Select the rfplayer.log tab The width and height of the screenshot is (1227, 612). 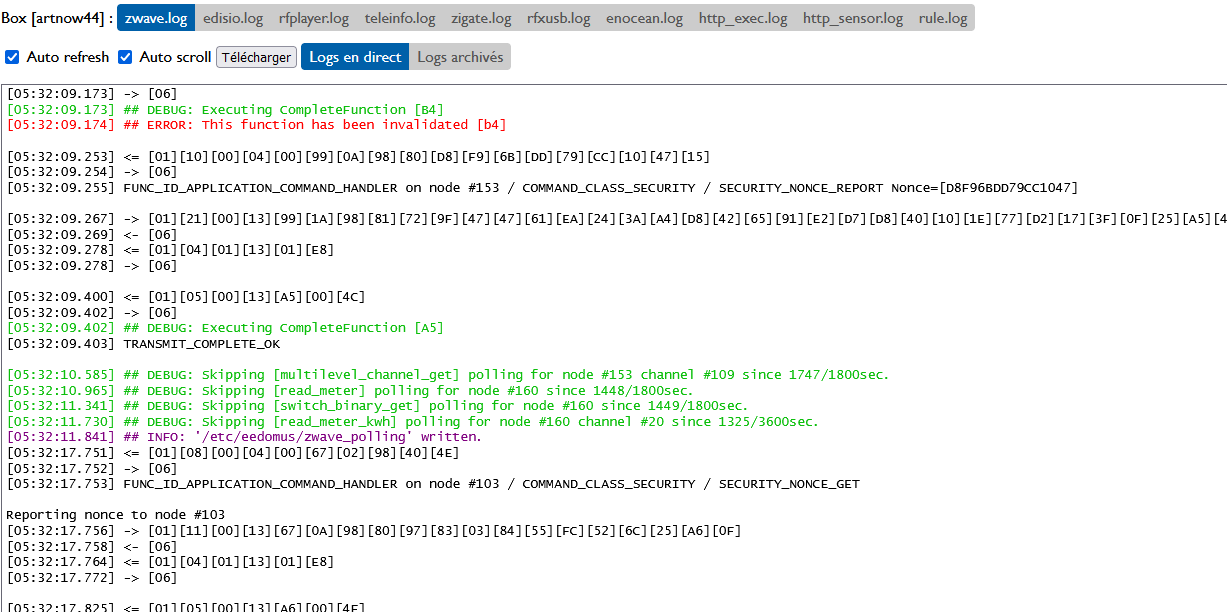point(314,18)
